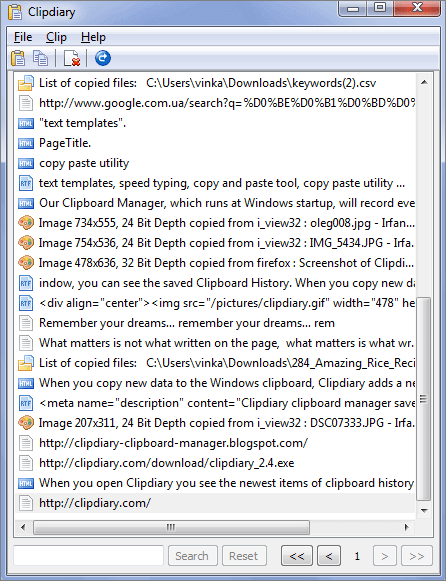
Task: Click the search text input field
Action: [x=89, y=556]
